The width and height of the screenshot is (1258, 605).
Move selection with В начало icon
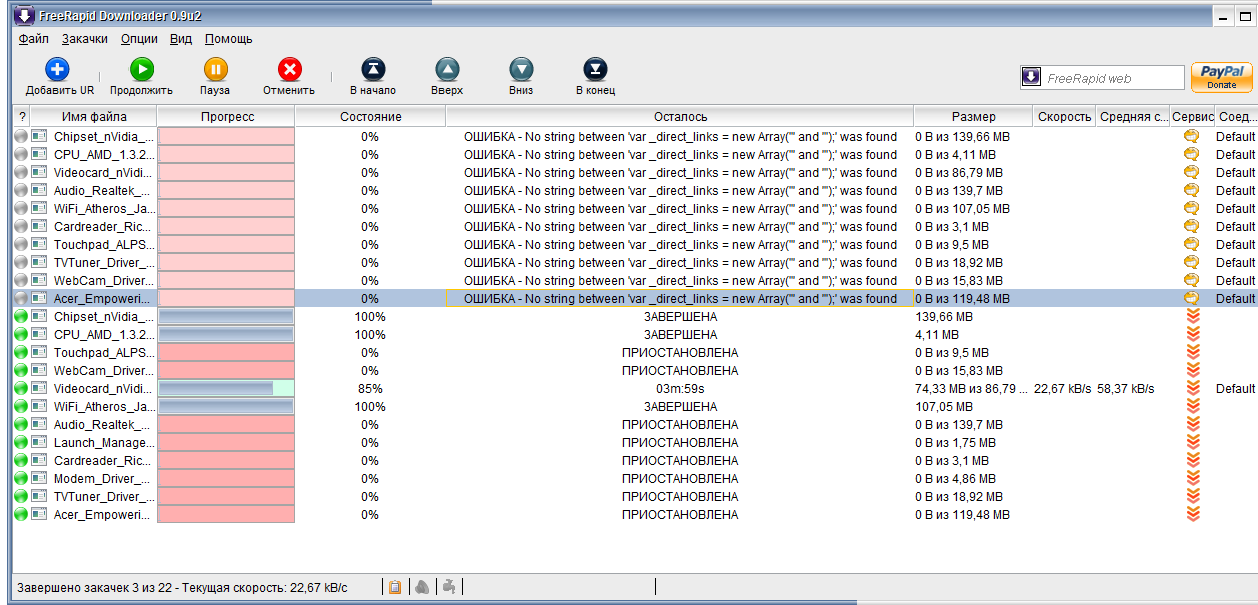[x=372, y=70]
